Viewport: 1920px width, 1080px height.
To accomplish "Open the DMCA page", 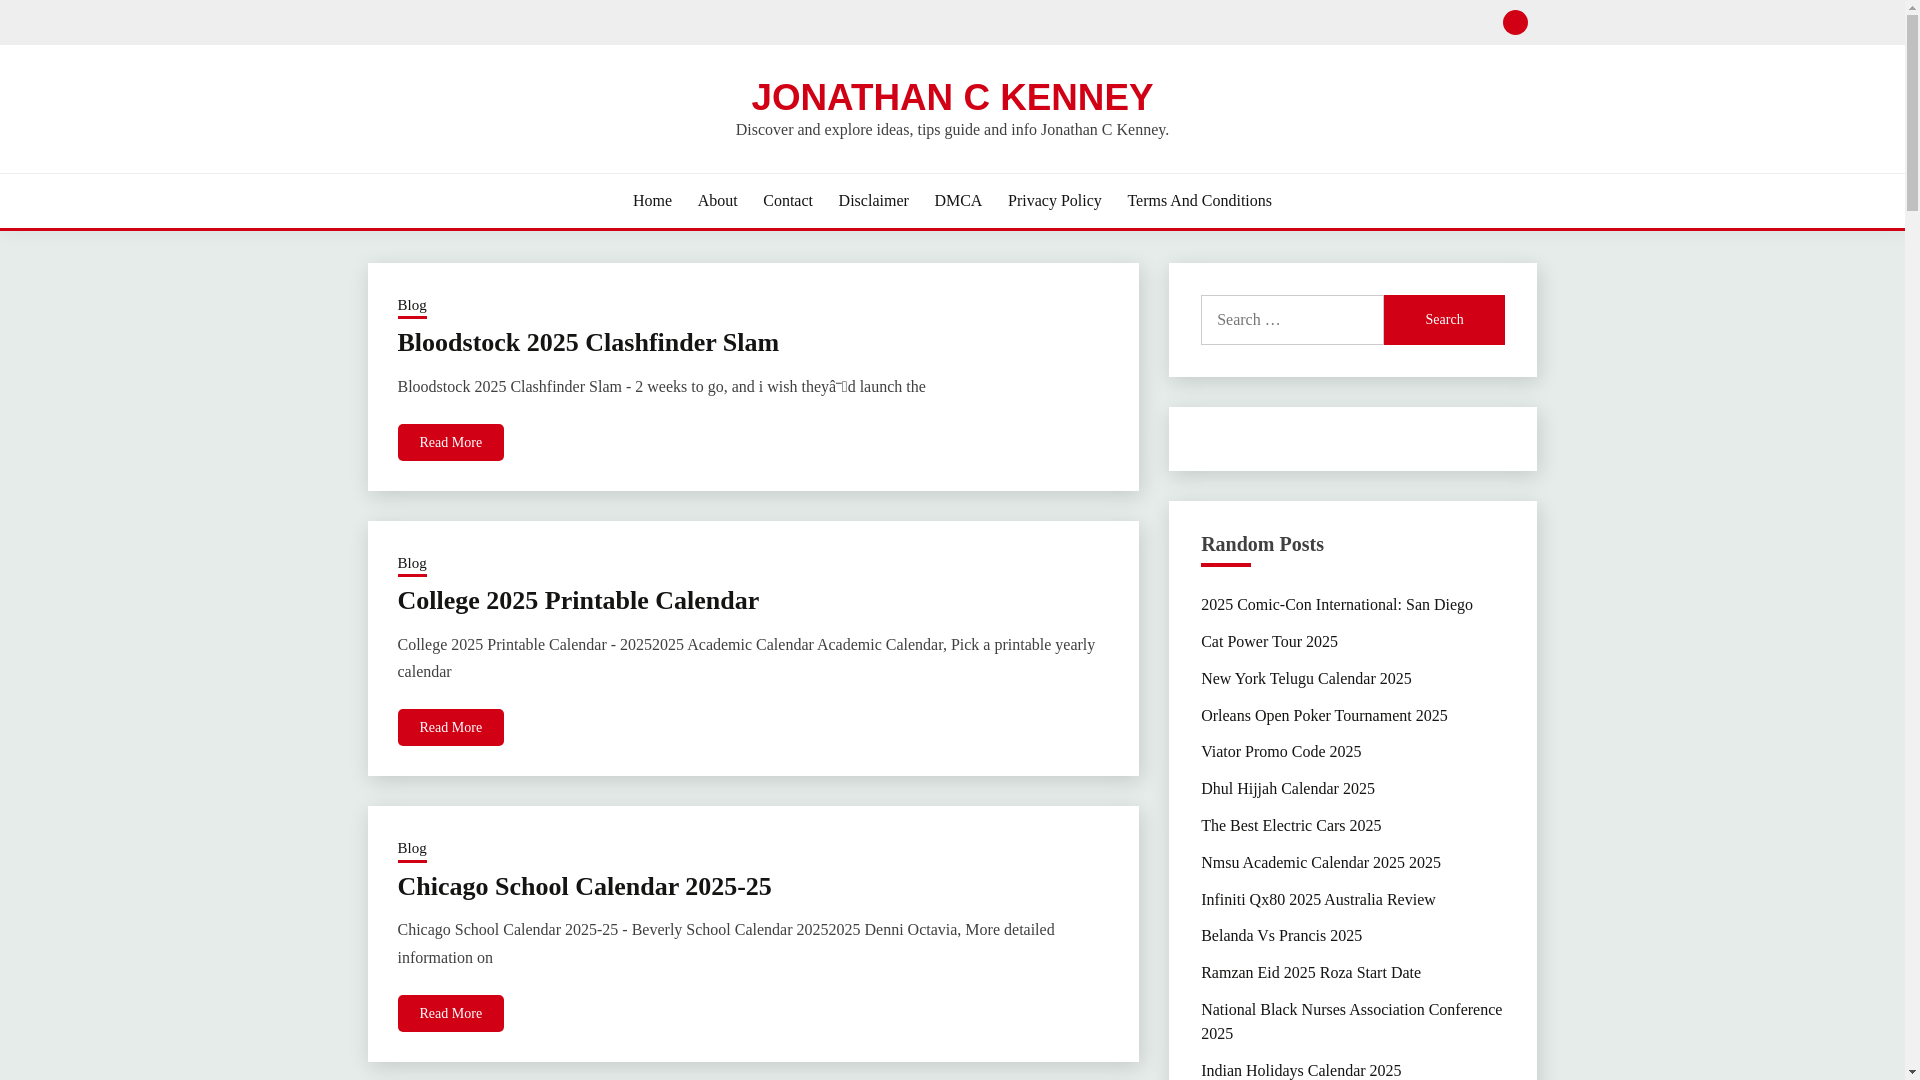I will (958, 201).
